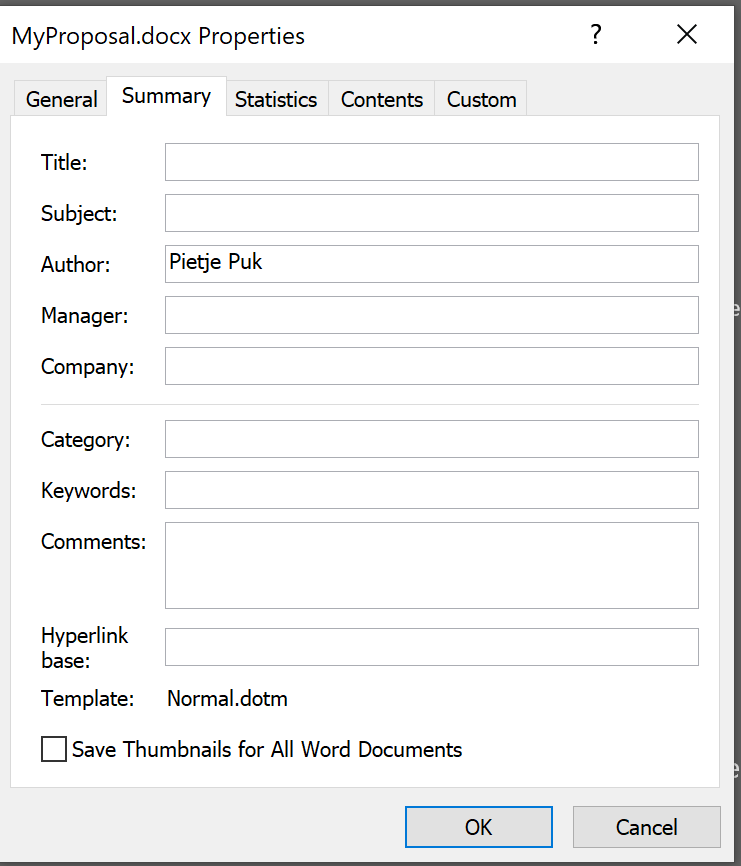Click inside the Keywords field
This screenshot has width=741, height=866.
pyautogui.click(x=430, y=490)
